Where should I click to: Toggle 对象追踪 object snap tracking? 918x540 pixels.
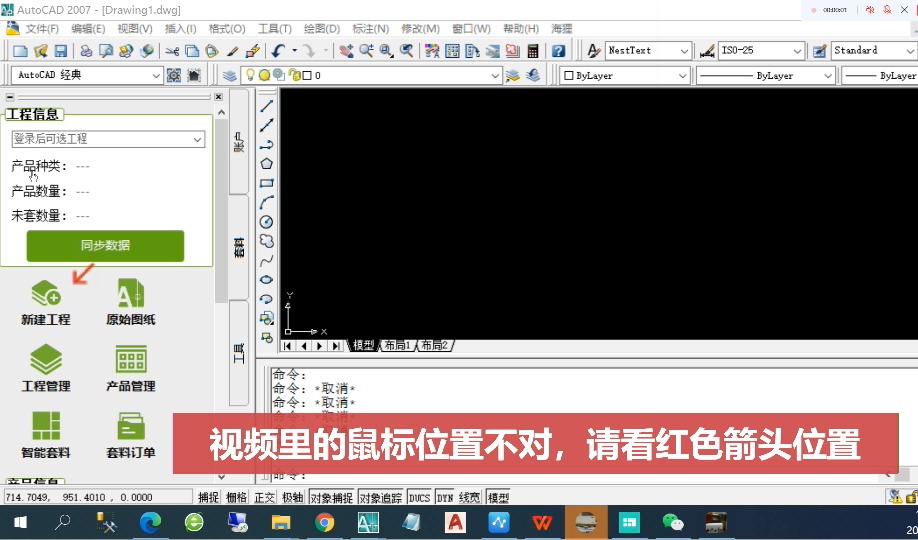[x=381, y=497]
